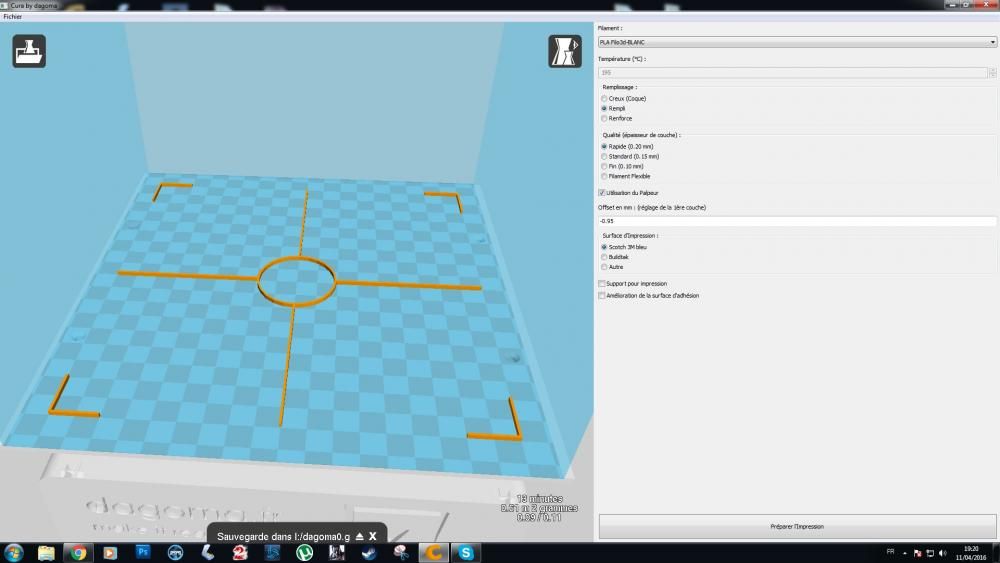Open Google Chrome from the taskbar
Screen dimensions: 1000x563
pyautogui.click(x=78, y=552)
